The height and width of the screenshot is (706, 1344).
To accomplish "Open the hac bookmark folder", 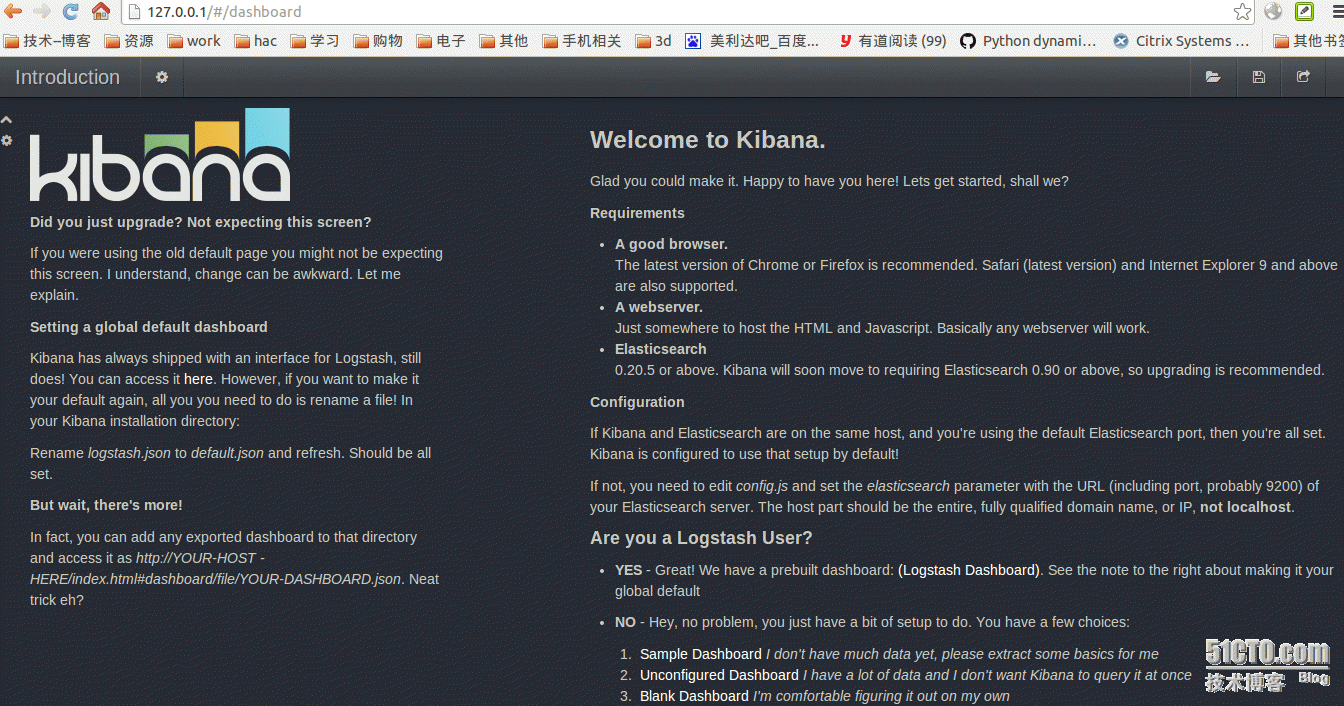I will tap(256, 41).
